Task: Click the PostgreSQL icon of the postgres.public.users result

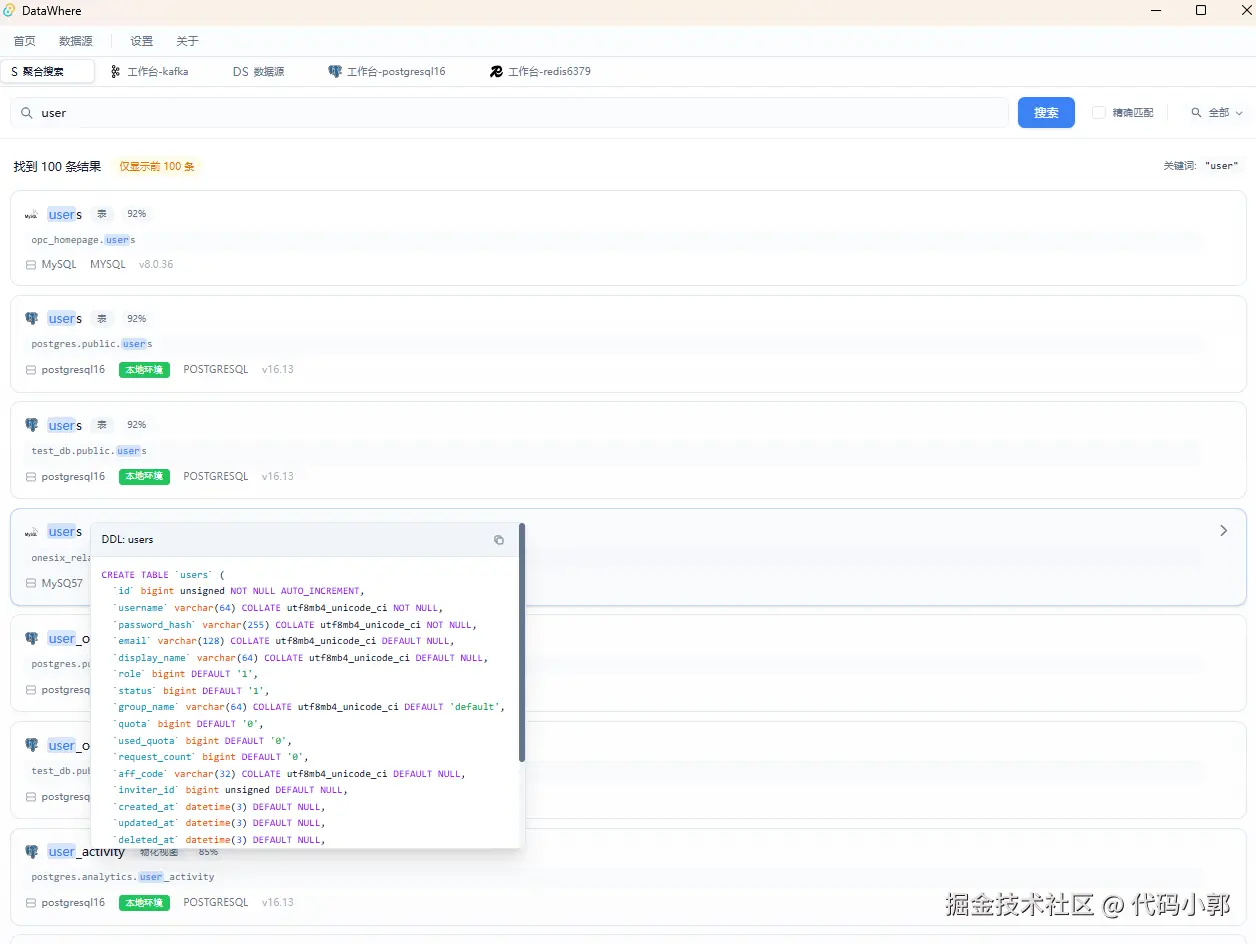Action: tap(32, 319)
